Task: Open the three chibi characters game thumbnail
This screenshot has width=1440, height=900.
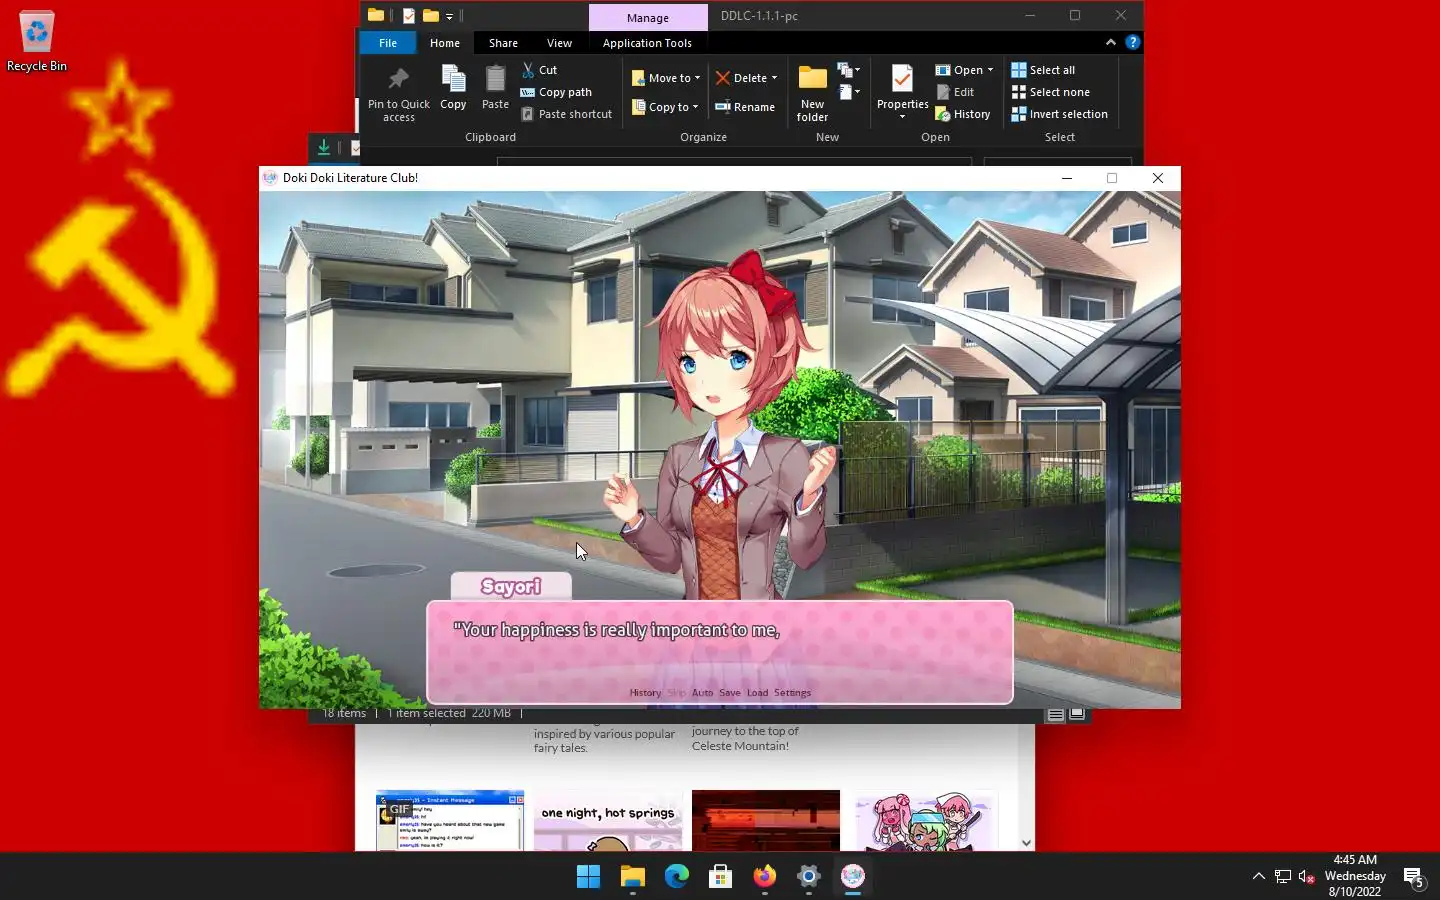Action: tap(924, 821)
